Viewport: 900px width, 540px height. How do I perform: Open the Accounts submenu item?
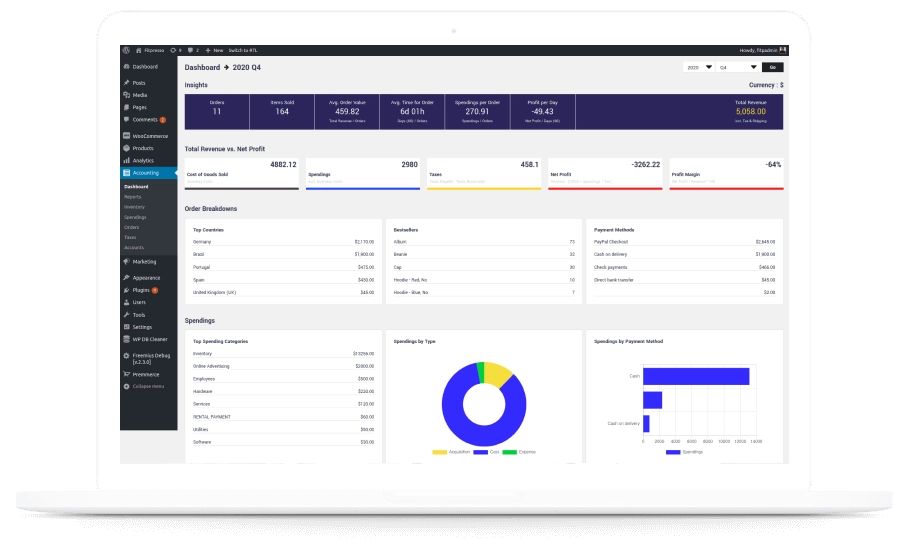134,248
